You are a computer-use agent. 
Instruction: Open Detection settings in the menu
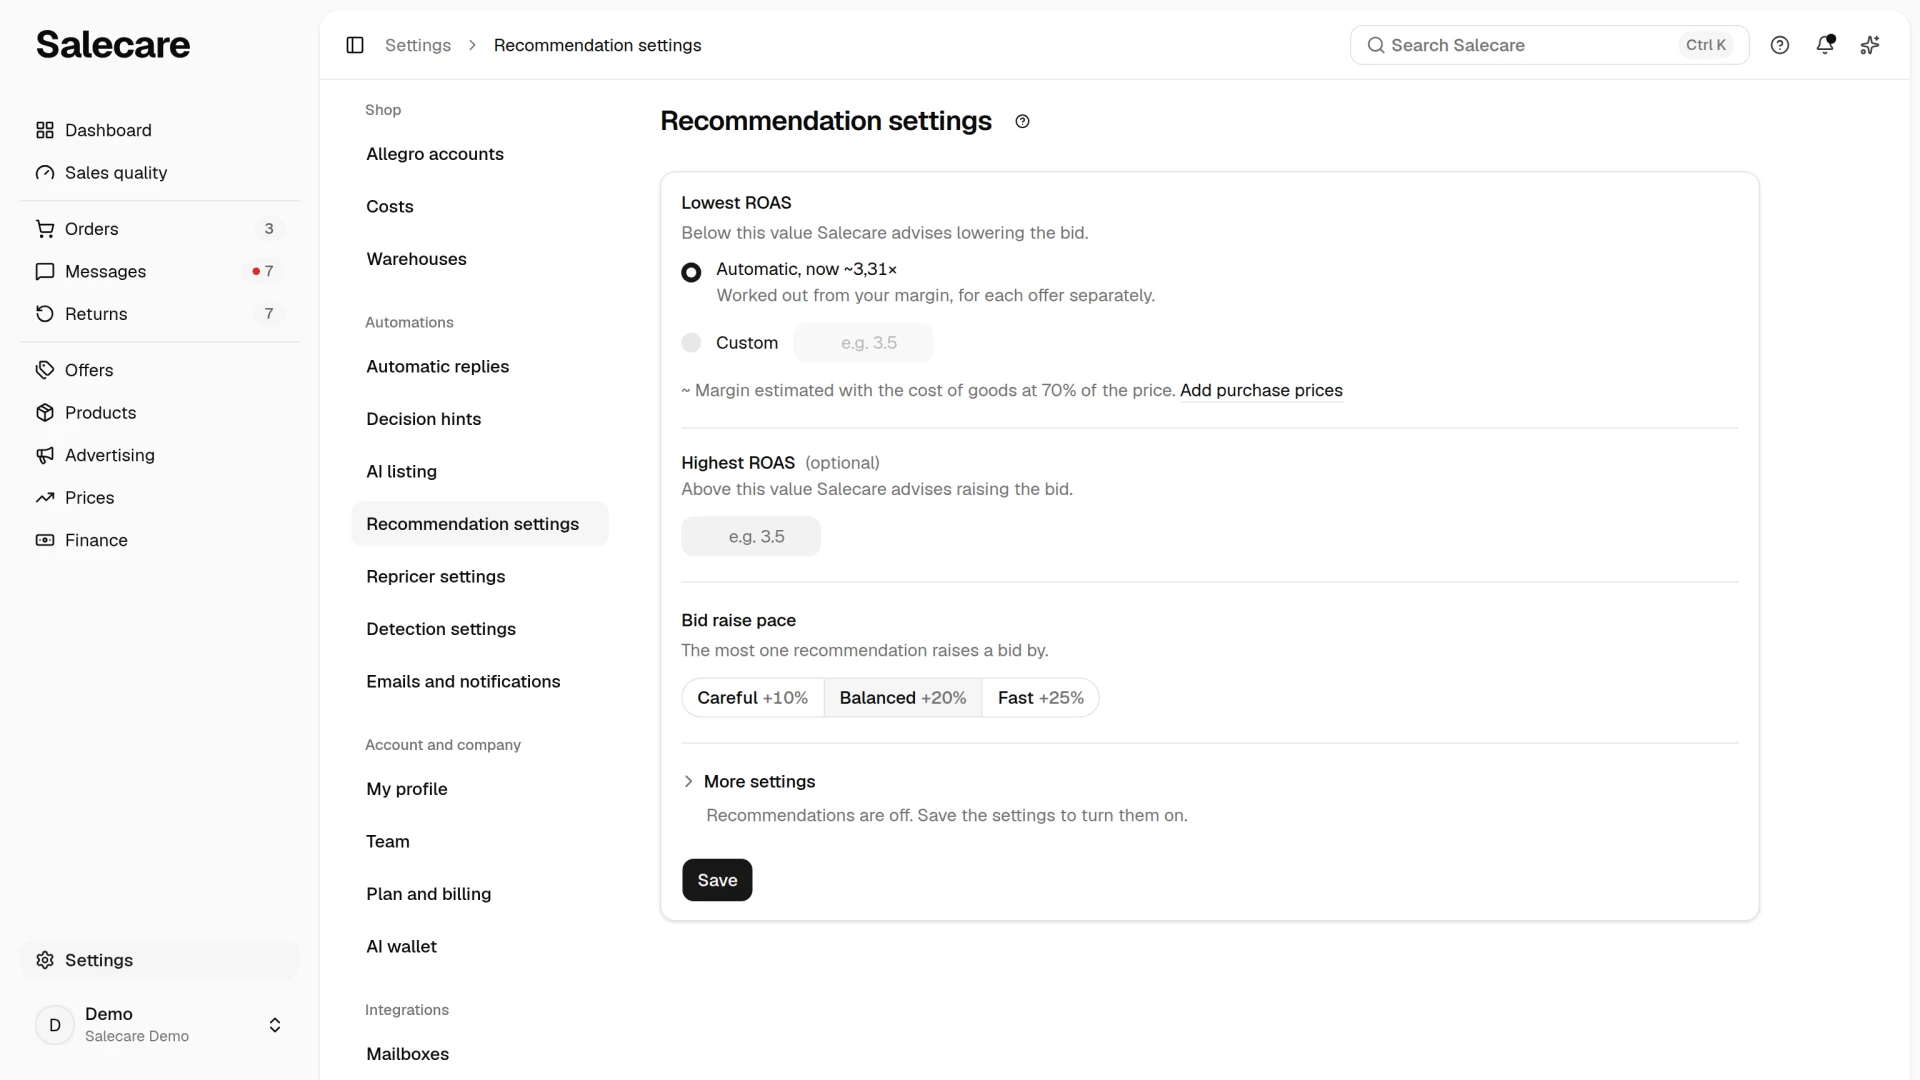480,629
